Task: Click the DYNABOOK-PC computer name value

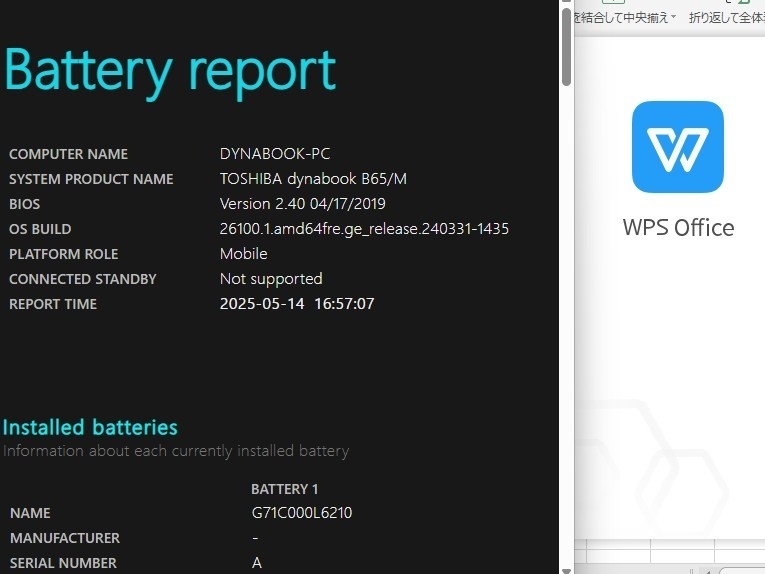Action: point(275,154)
